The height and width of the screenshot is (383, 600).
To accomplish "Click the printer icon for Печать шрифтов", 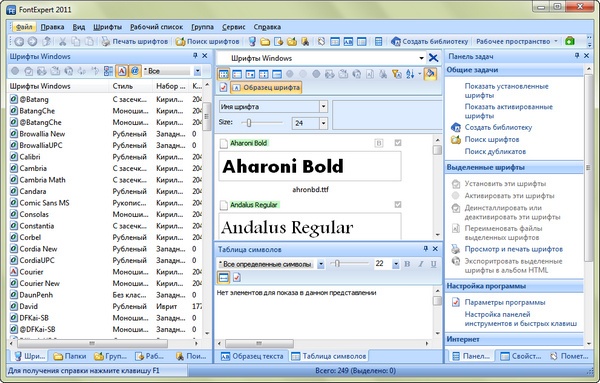I will [105, 41].
